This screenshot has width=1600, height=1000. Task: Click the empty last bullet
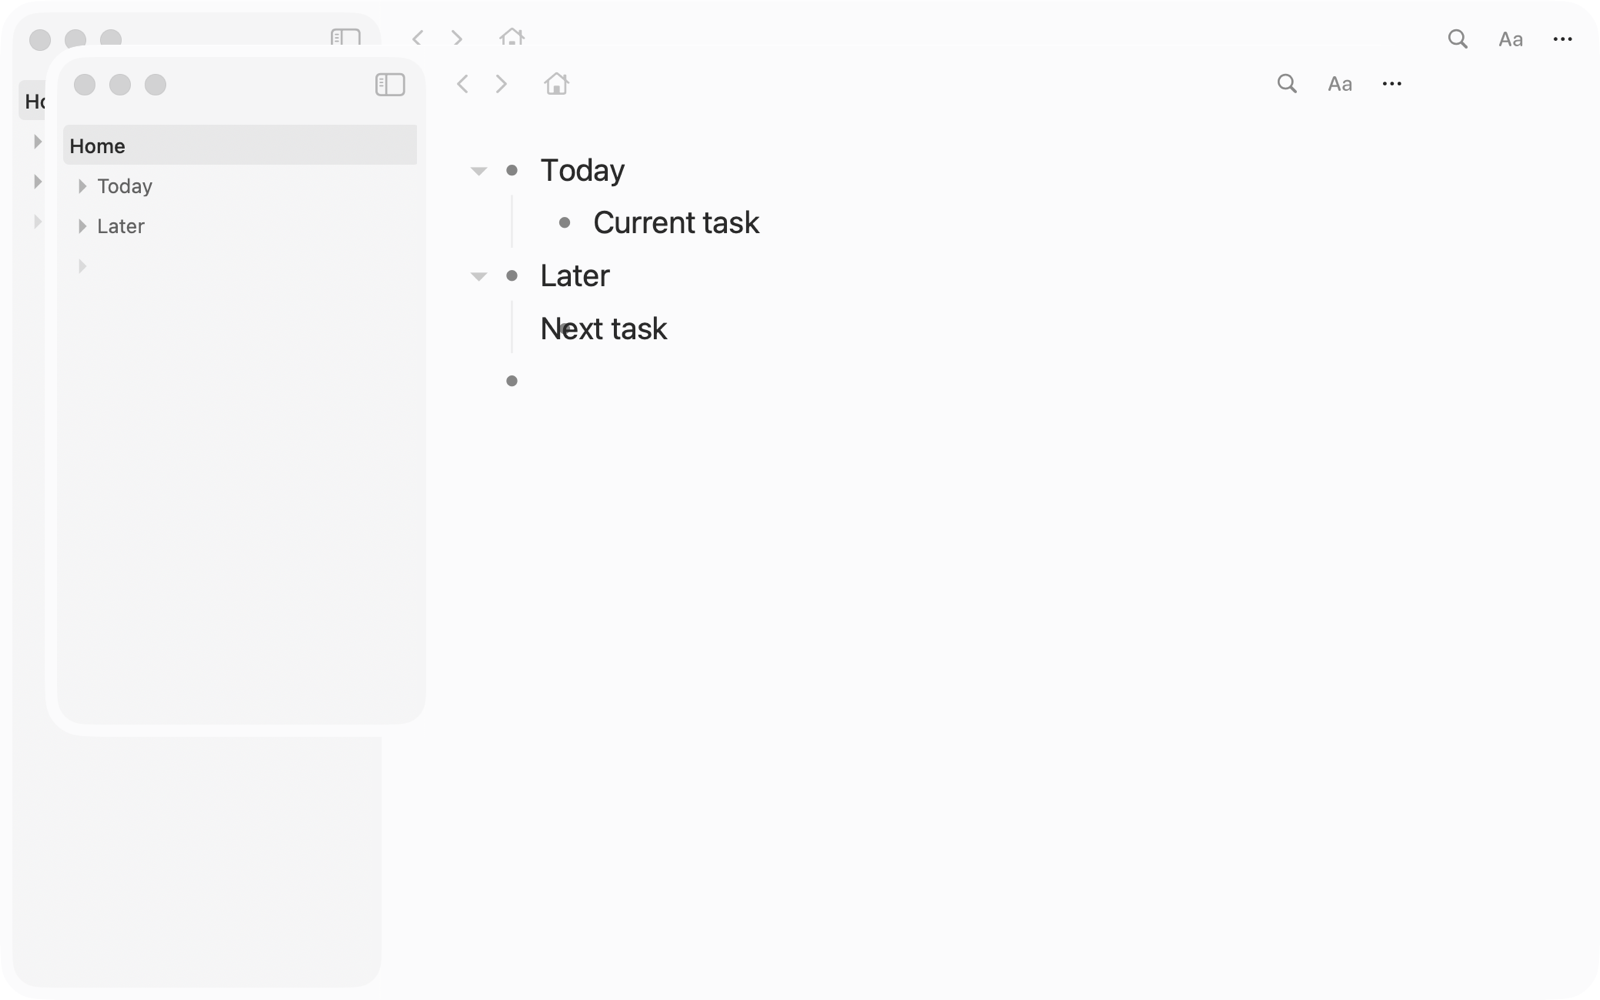click(x=512, y=380)
